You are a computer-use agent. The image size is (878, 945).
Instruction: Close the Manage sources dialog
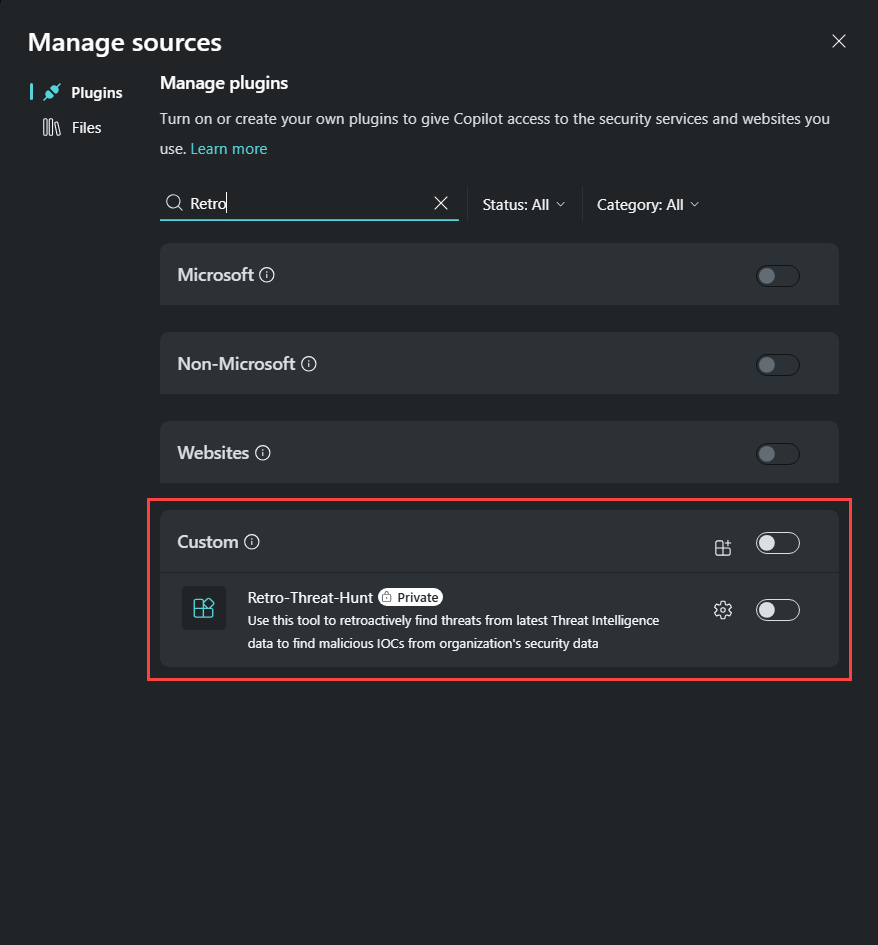point(838,41)
